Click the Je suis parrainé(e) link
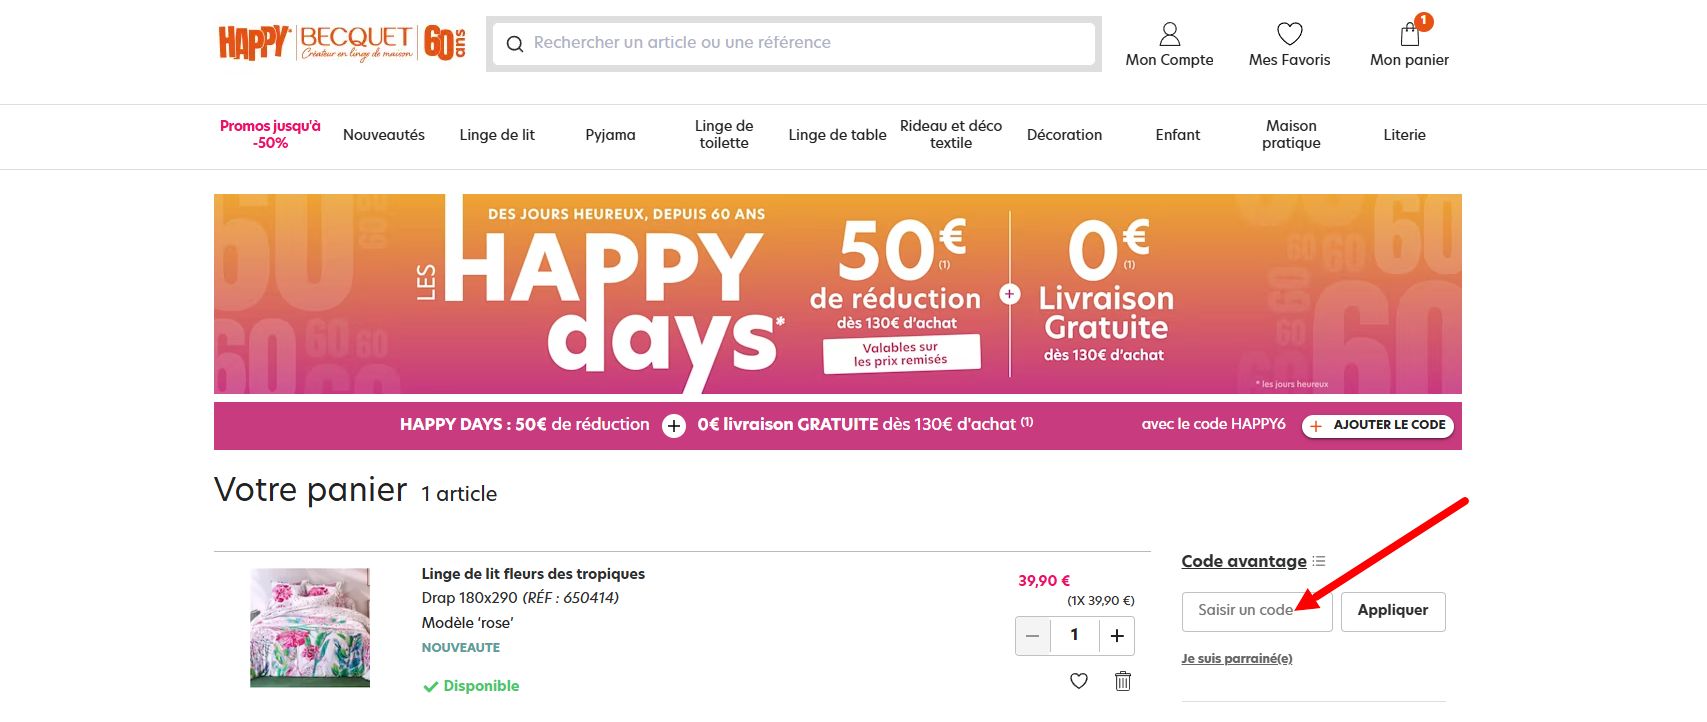This screenshot has width=1707, height=722. point(1237,658)
